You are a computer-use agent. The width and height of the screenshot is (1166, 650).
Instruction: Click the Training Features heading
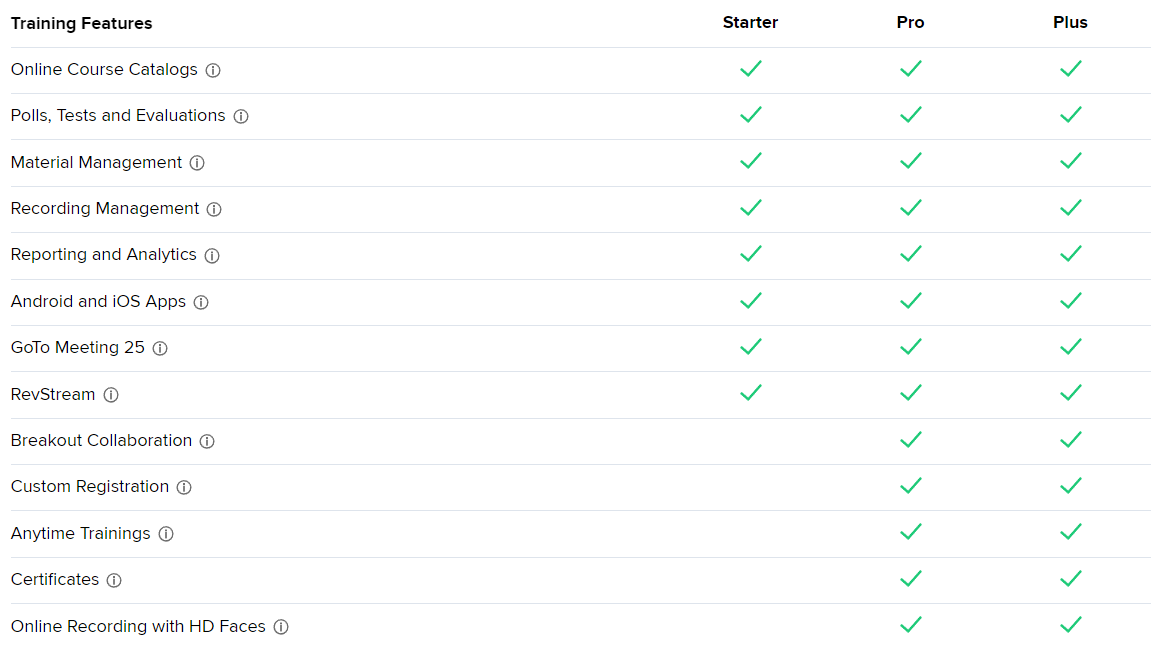coord(82,23)
